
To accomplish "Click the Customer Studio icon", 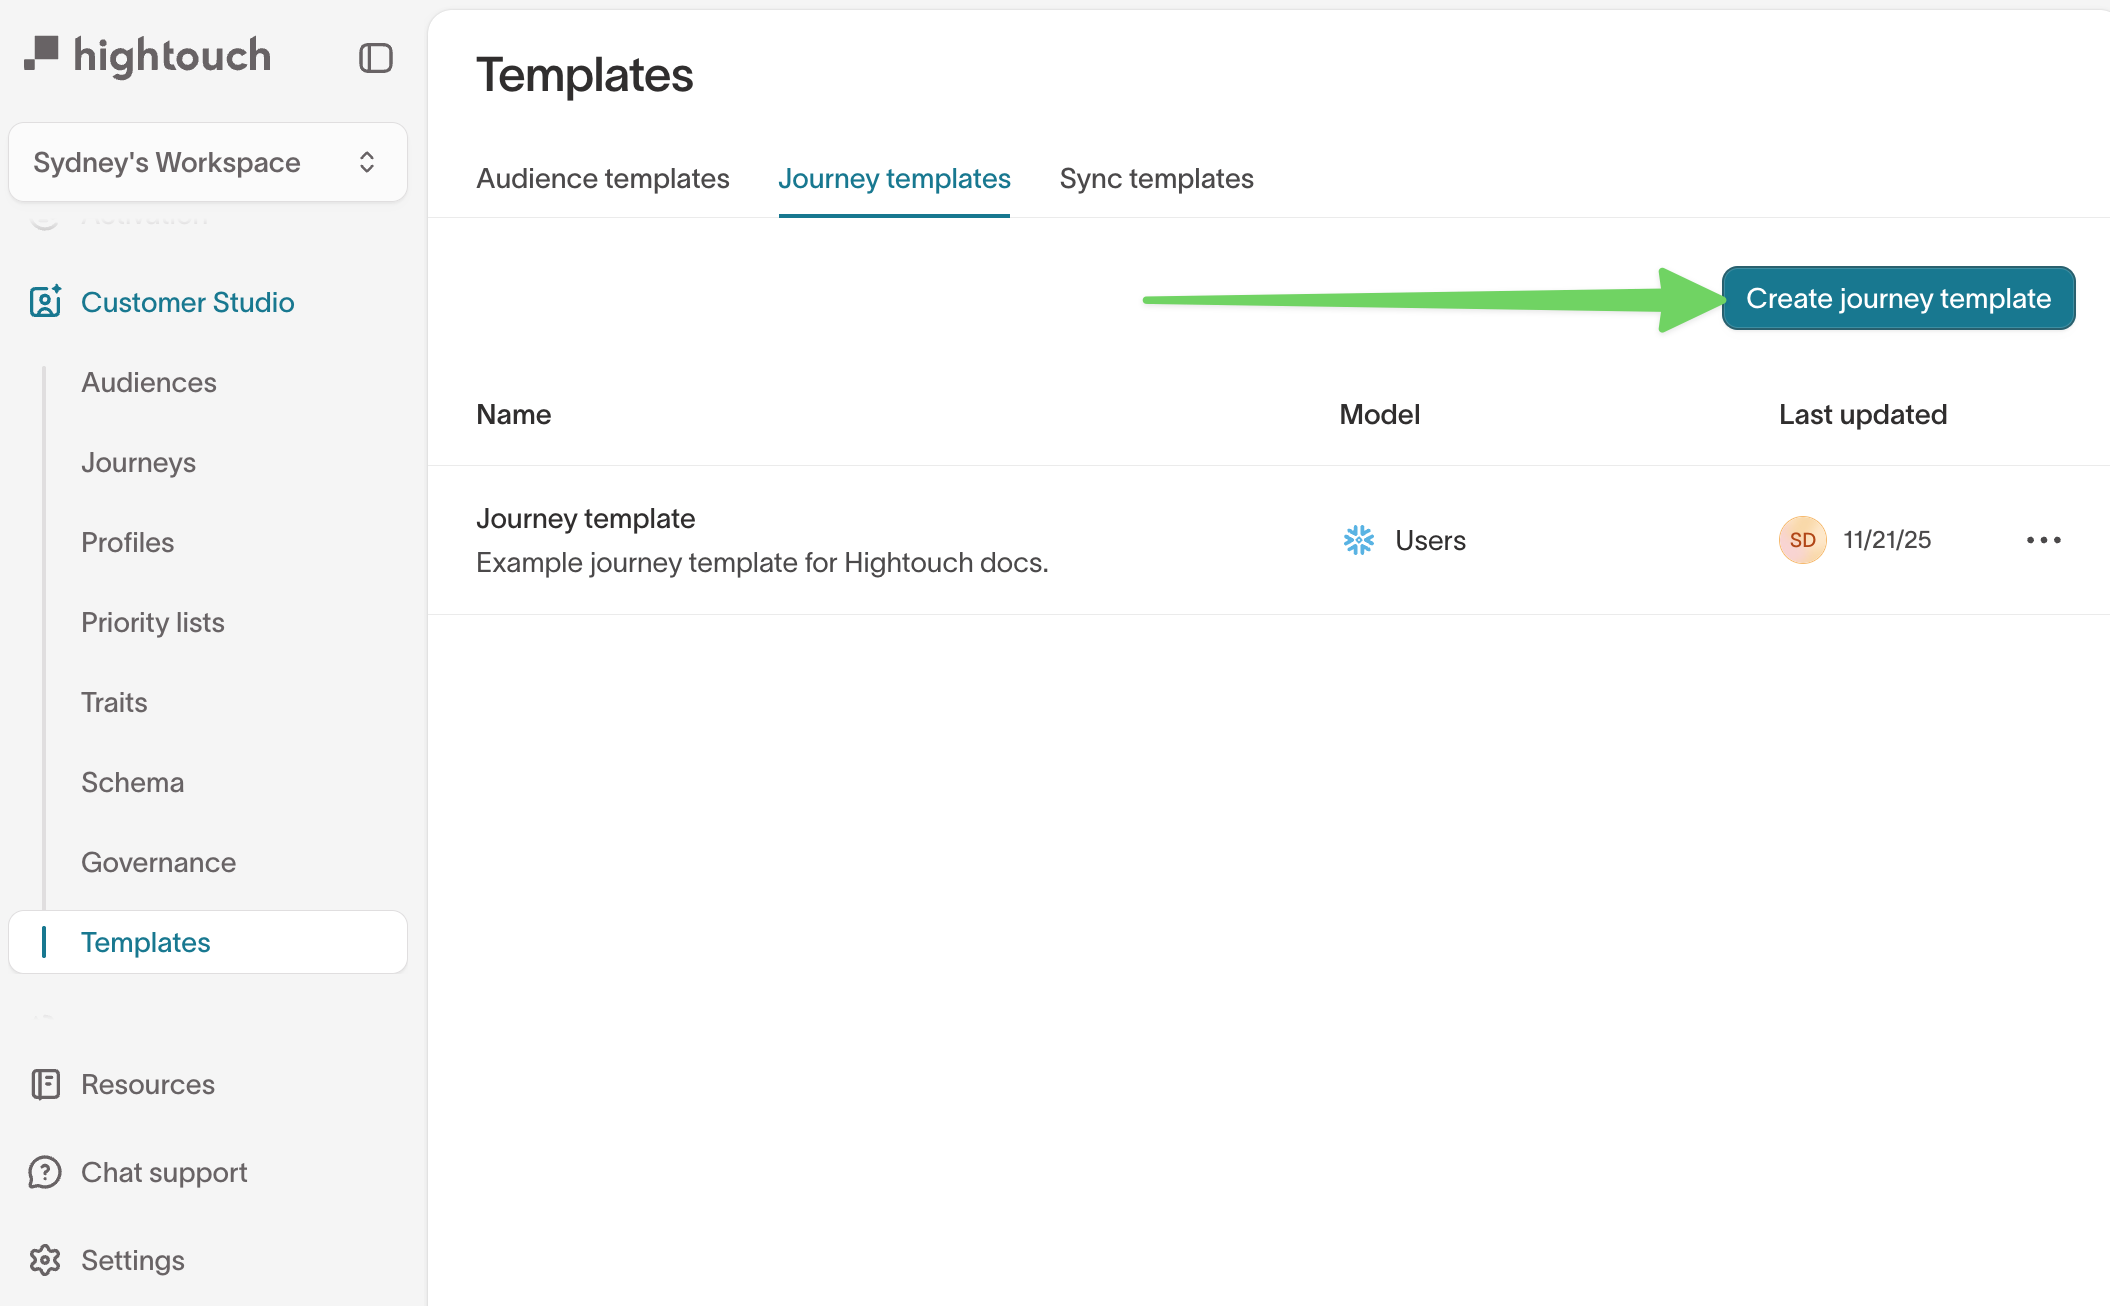I will point(45,301).
